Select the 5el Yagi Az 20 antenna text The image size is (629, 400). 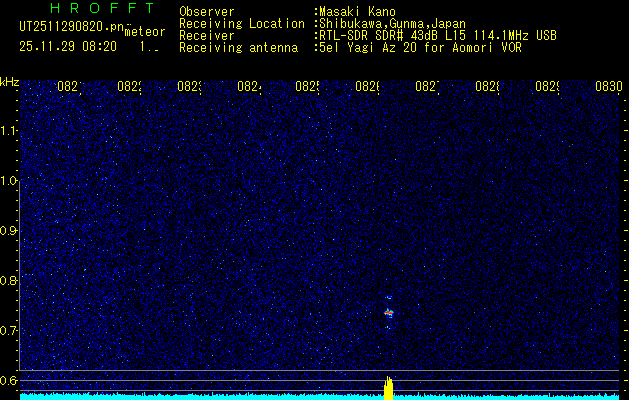click(420, 48)
